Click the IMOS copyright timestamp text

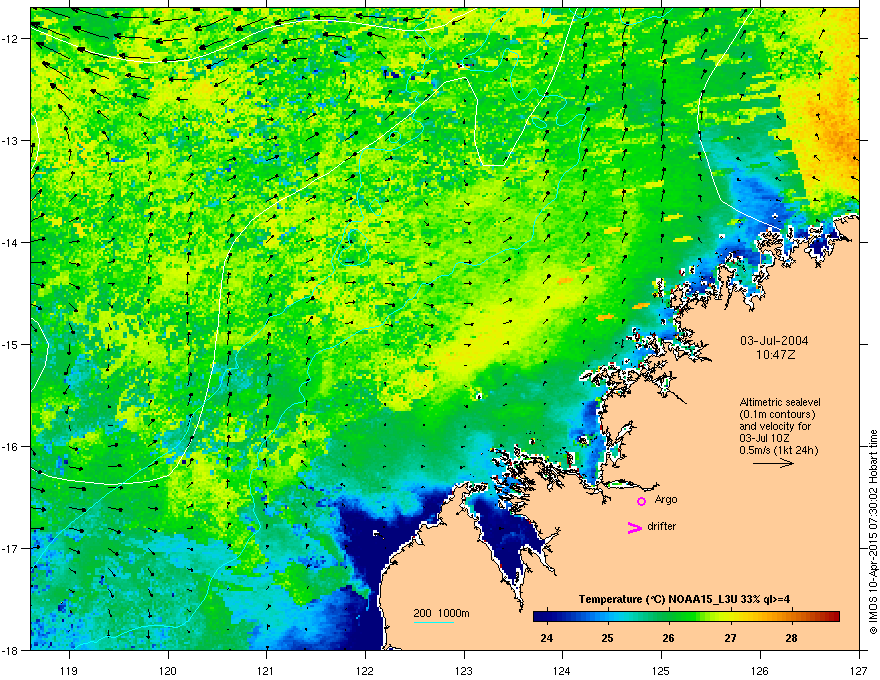[x=873, y=532]
